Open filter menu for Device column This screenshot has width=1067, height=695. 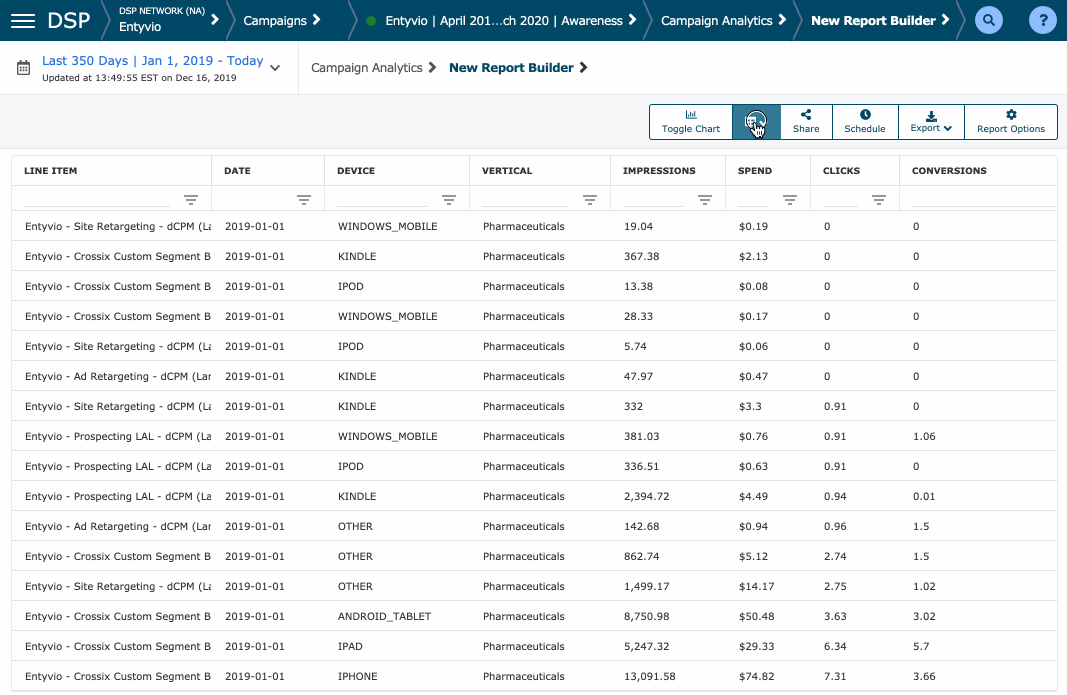[x=449, y=200]
